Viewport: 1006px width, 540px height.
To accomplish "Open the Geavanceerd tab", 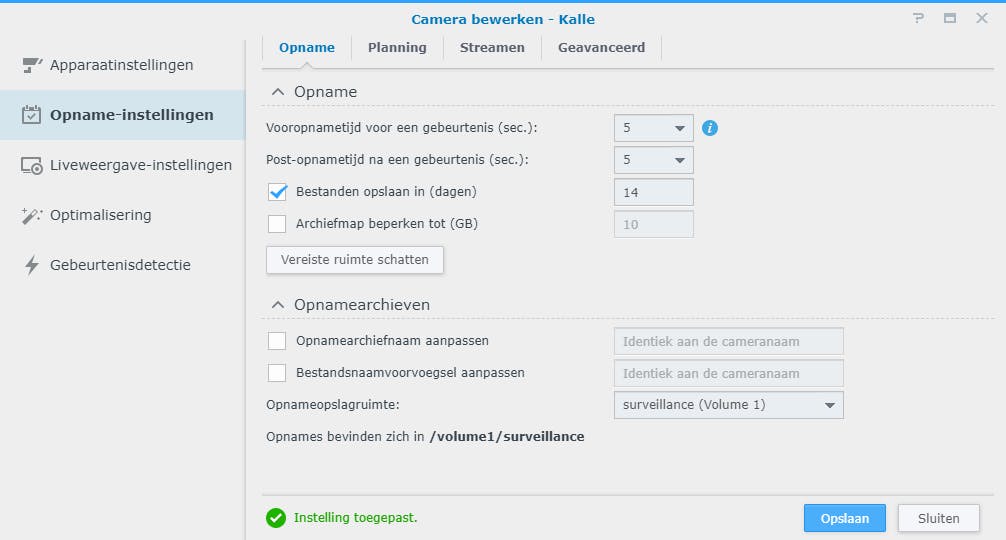I will (601, 47).
